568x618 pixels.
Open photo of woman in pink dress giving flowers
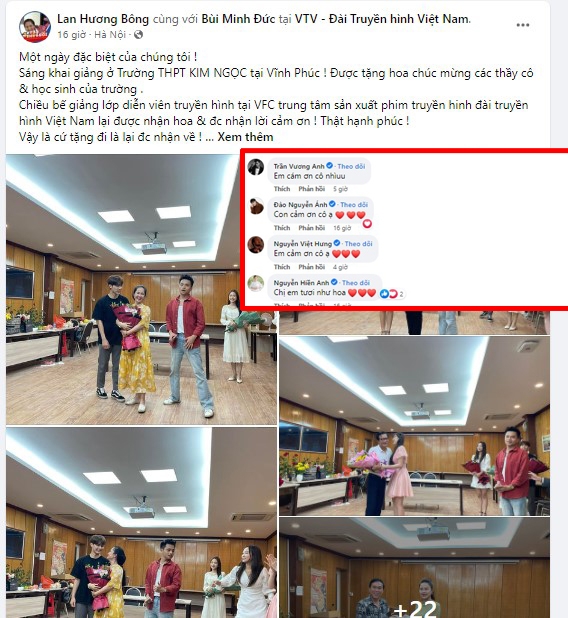coord(414,426)
